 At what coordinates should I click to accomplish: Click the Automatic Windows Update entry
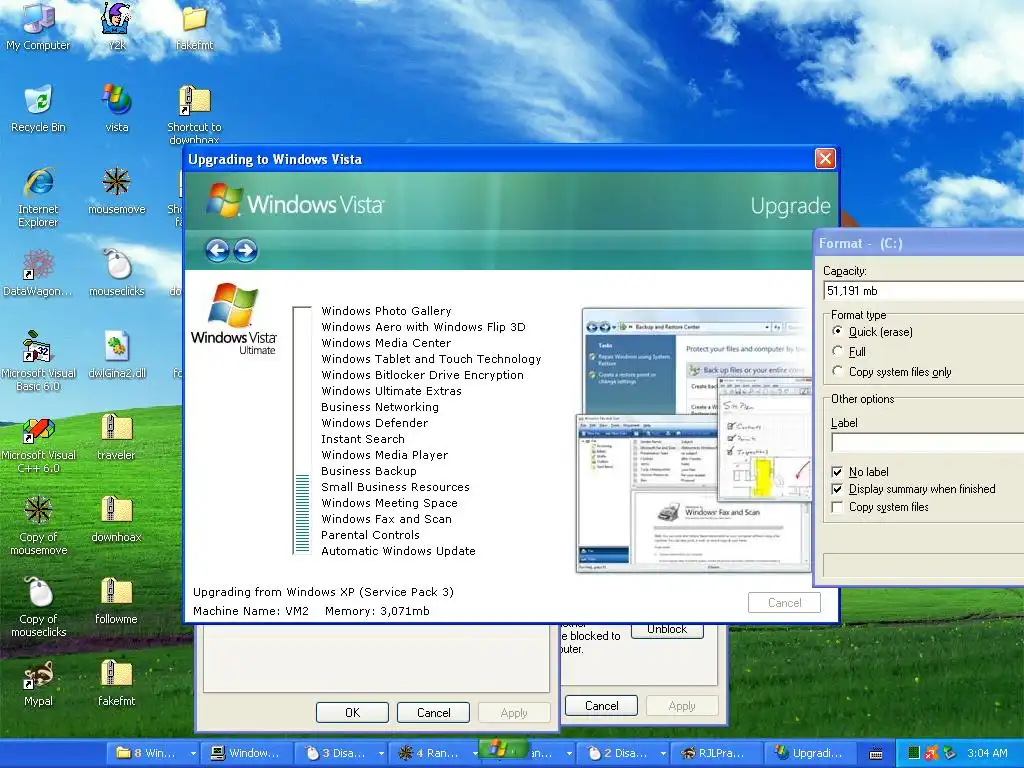[398, 551]
